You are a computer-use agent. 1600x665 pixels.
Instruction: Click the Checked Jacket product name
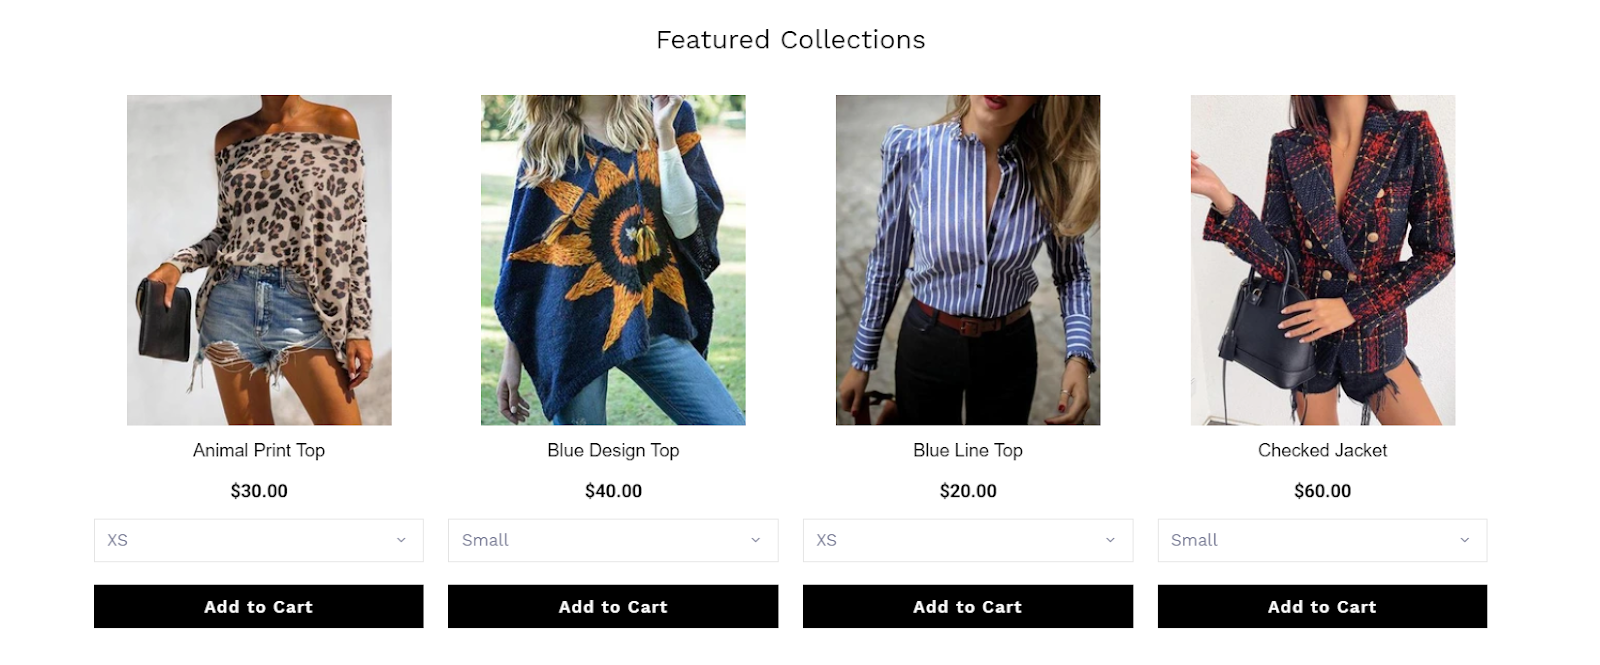(x=1322, y=450)
